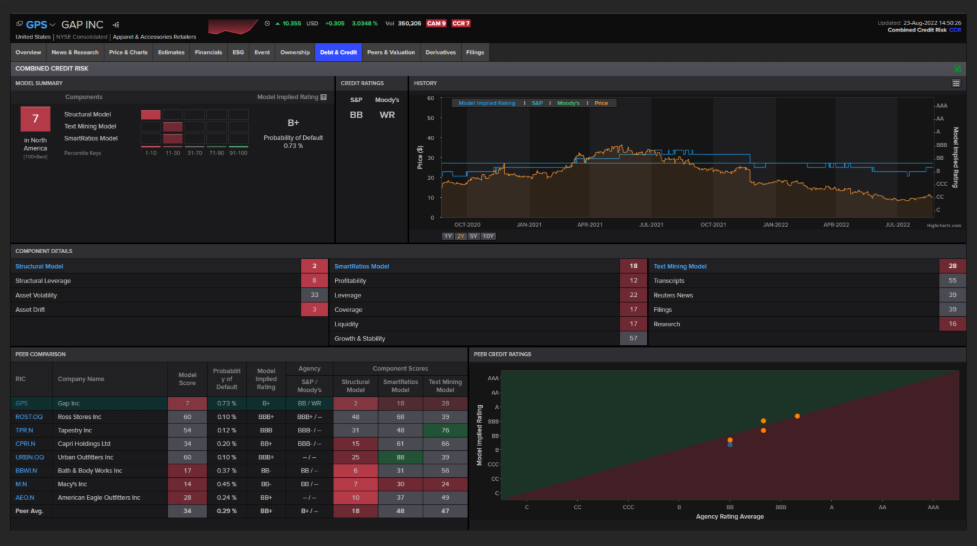The width and height of the screenshot is (977, 546).
Task: Click the clock icon before the price
Action: 267,22
